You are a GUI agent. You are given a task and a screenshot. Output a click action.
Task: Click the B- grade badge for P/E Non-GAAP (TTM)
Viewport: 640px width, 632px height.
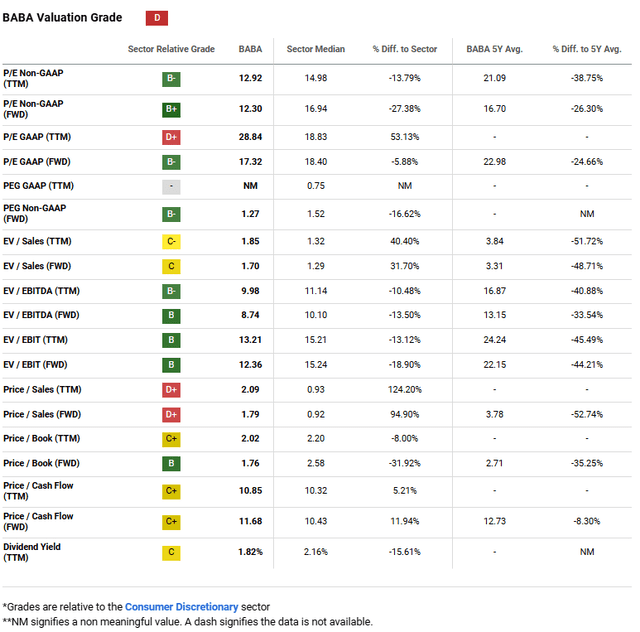point(172,78)
